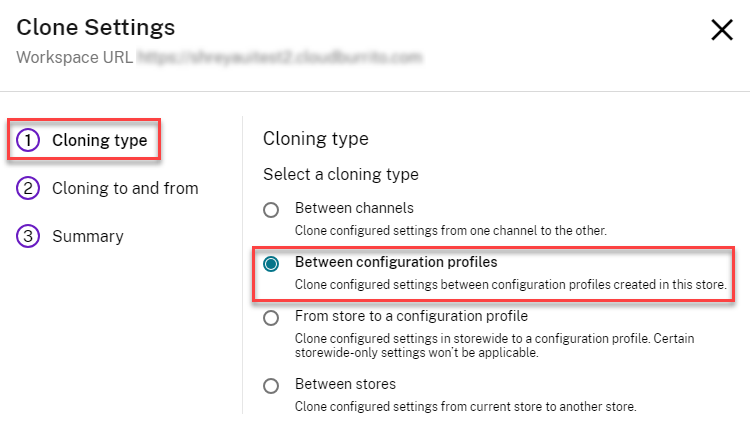Choose the Between configuration profiles radio button
Viewport: 750px width, 440px height.
point(271,264)
